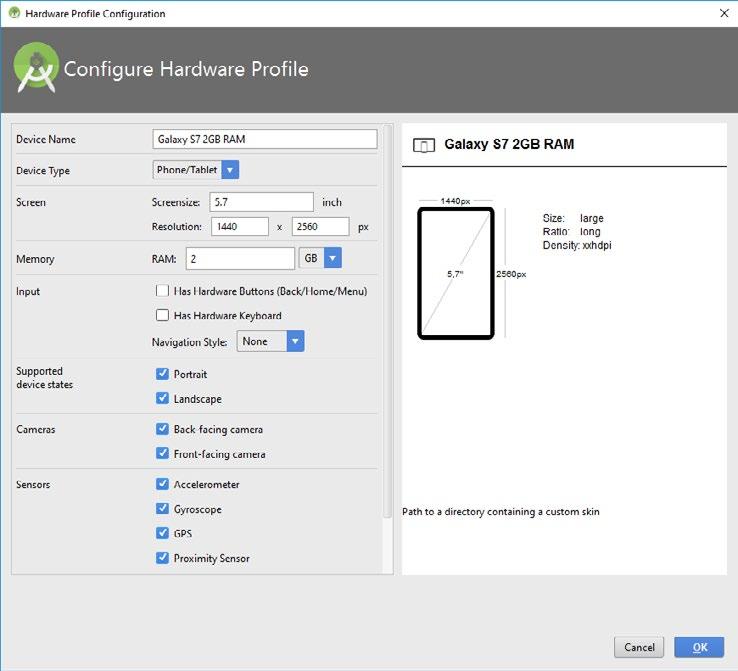
Task: Click the phone preview outline diagram
Action: click(456, 273)
